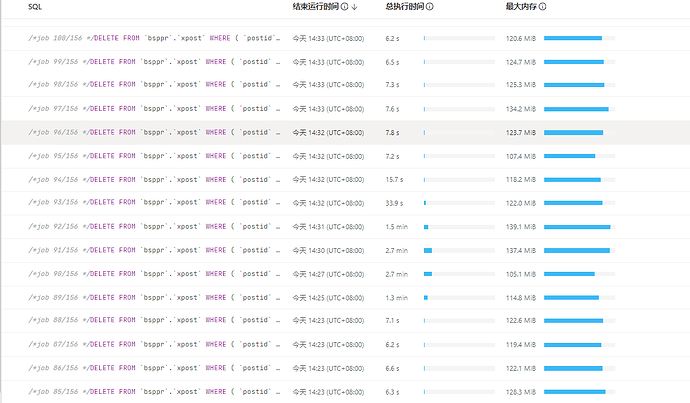Click the 最大内存 column header text
Image resolution: width=690 pixels, height=403 pixels.
point(518,6)
